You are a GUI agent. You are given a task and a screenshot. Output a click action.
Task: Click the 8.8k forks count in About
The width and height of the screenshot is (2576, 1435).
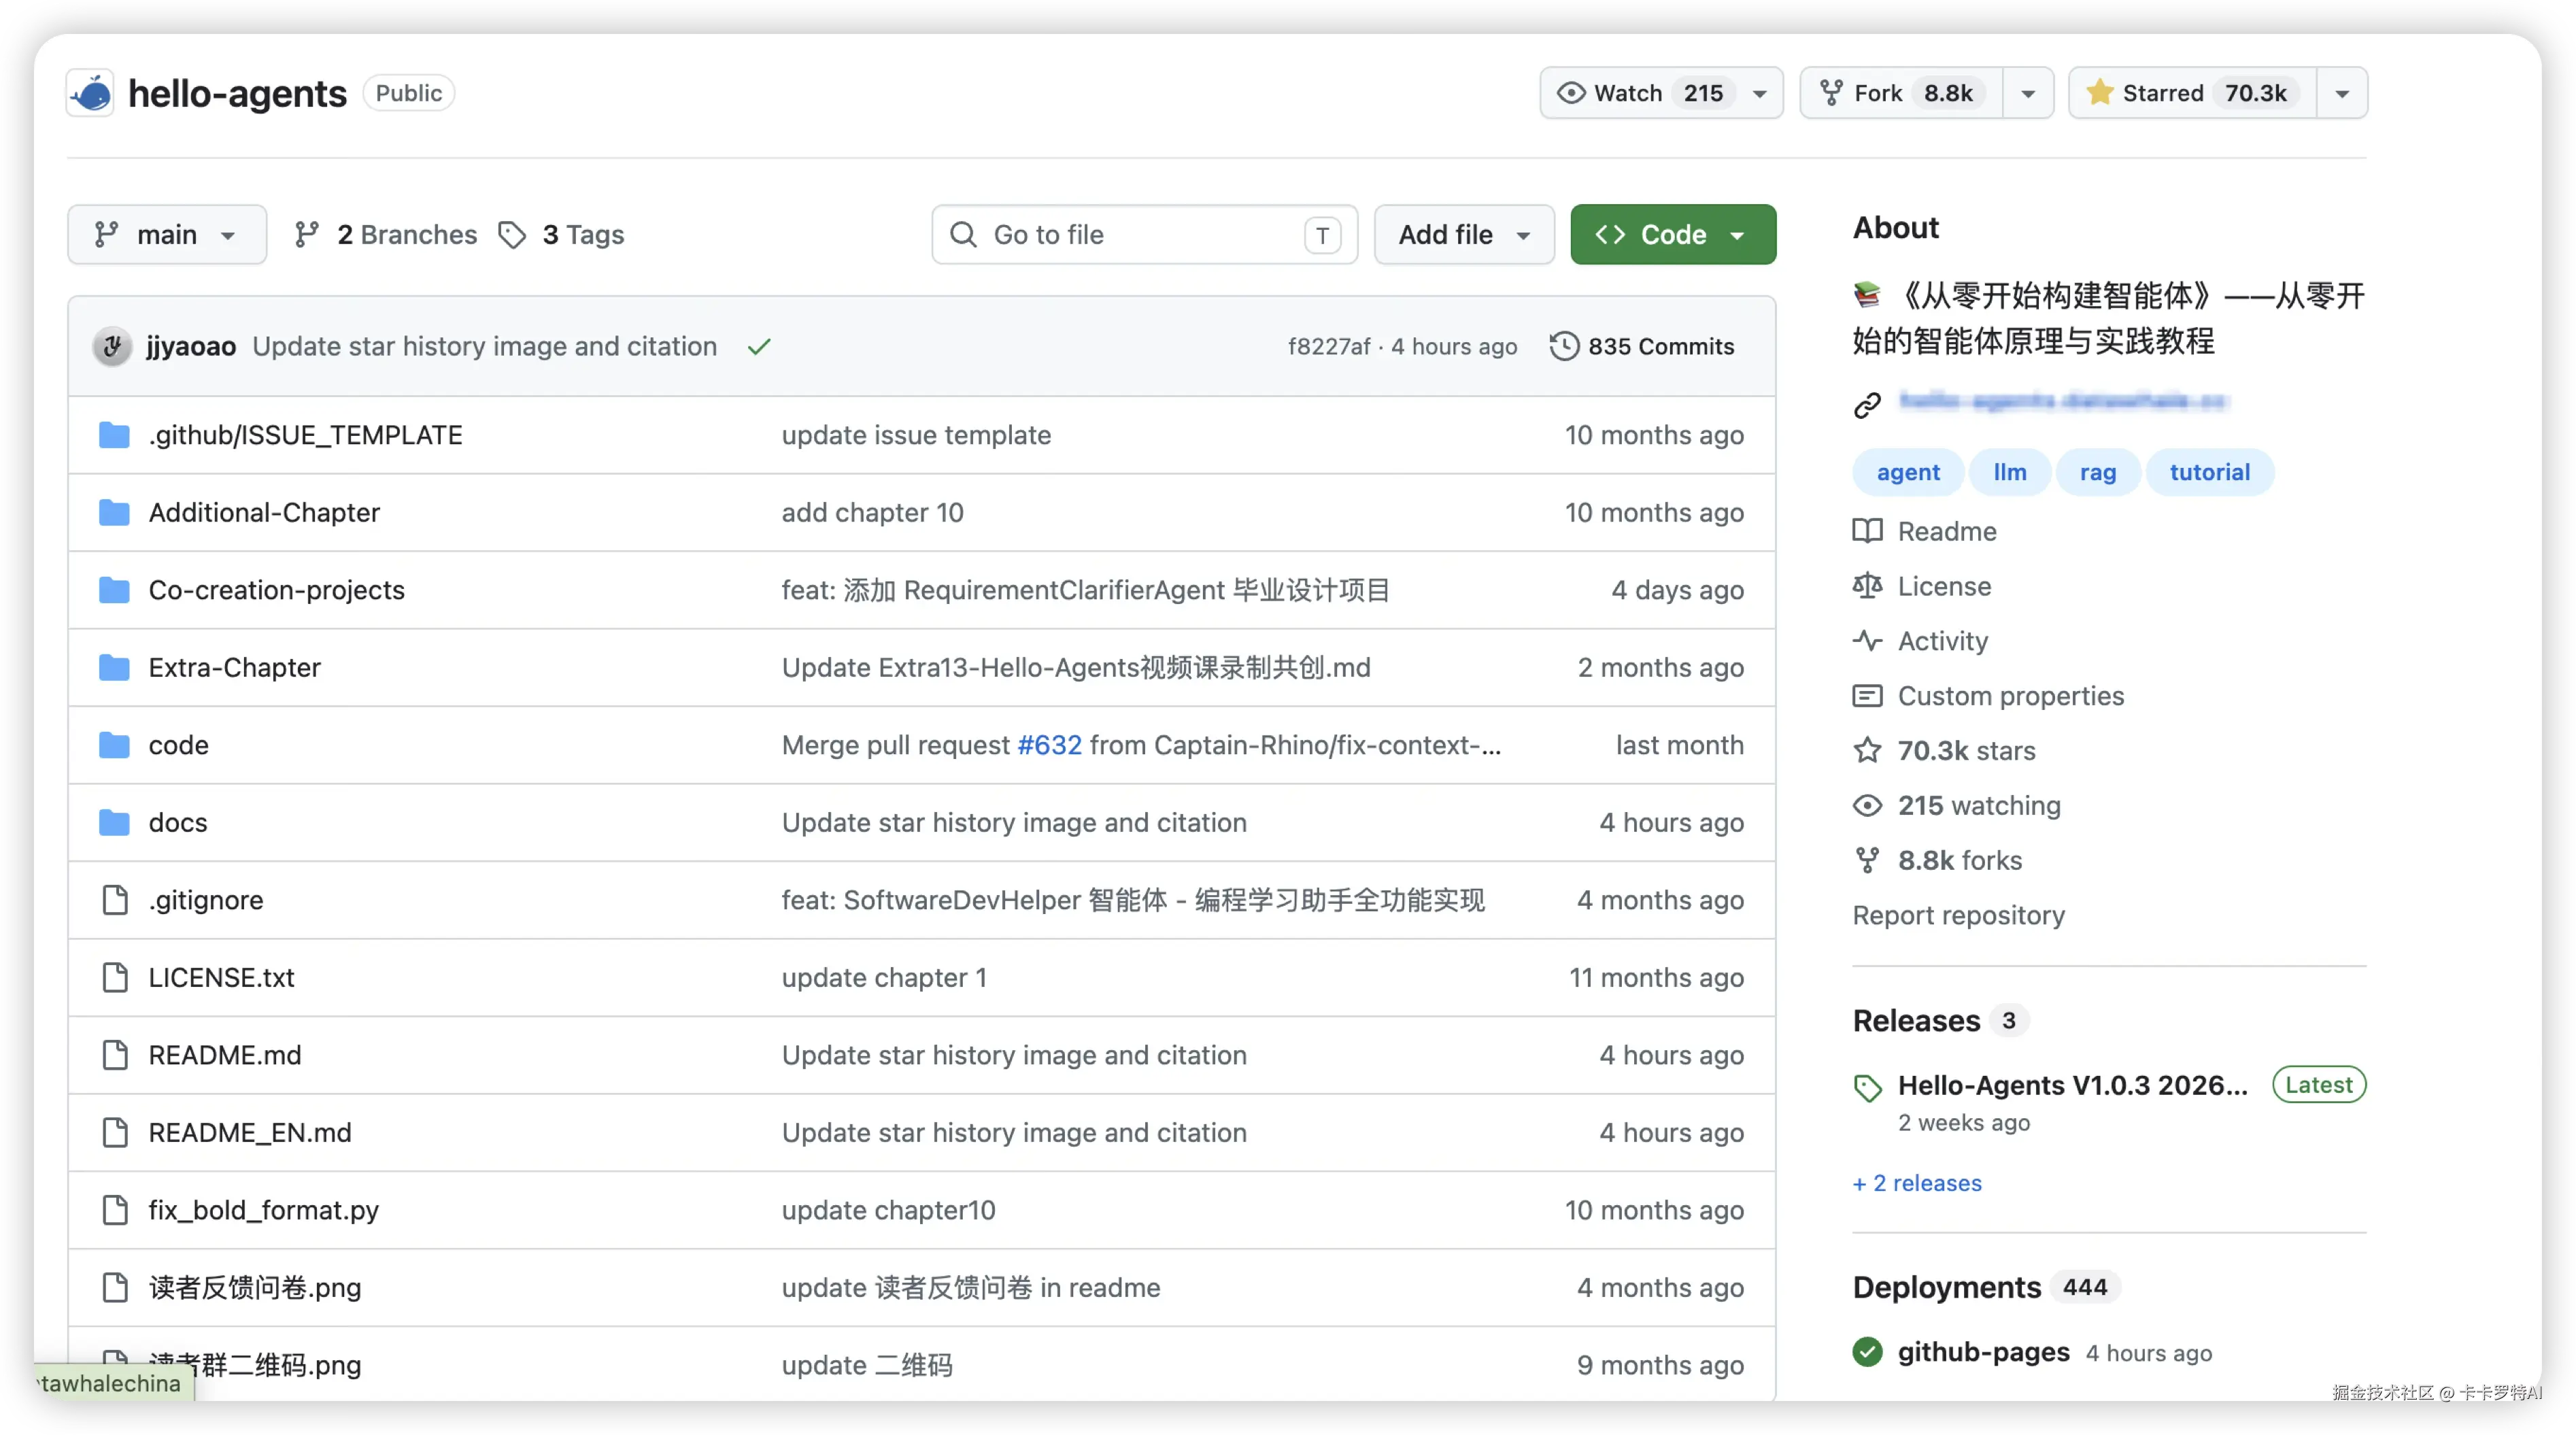pos(1959,861)
